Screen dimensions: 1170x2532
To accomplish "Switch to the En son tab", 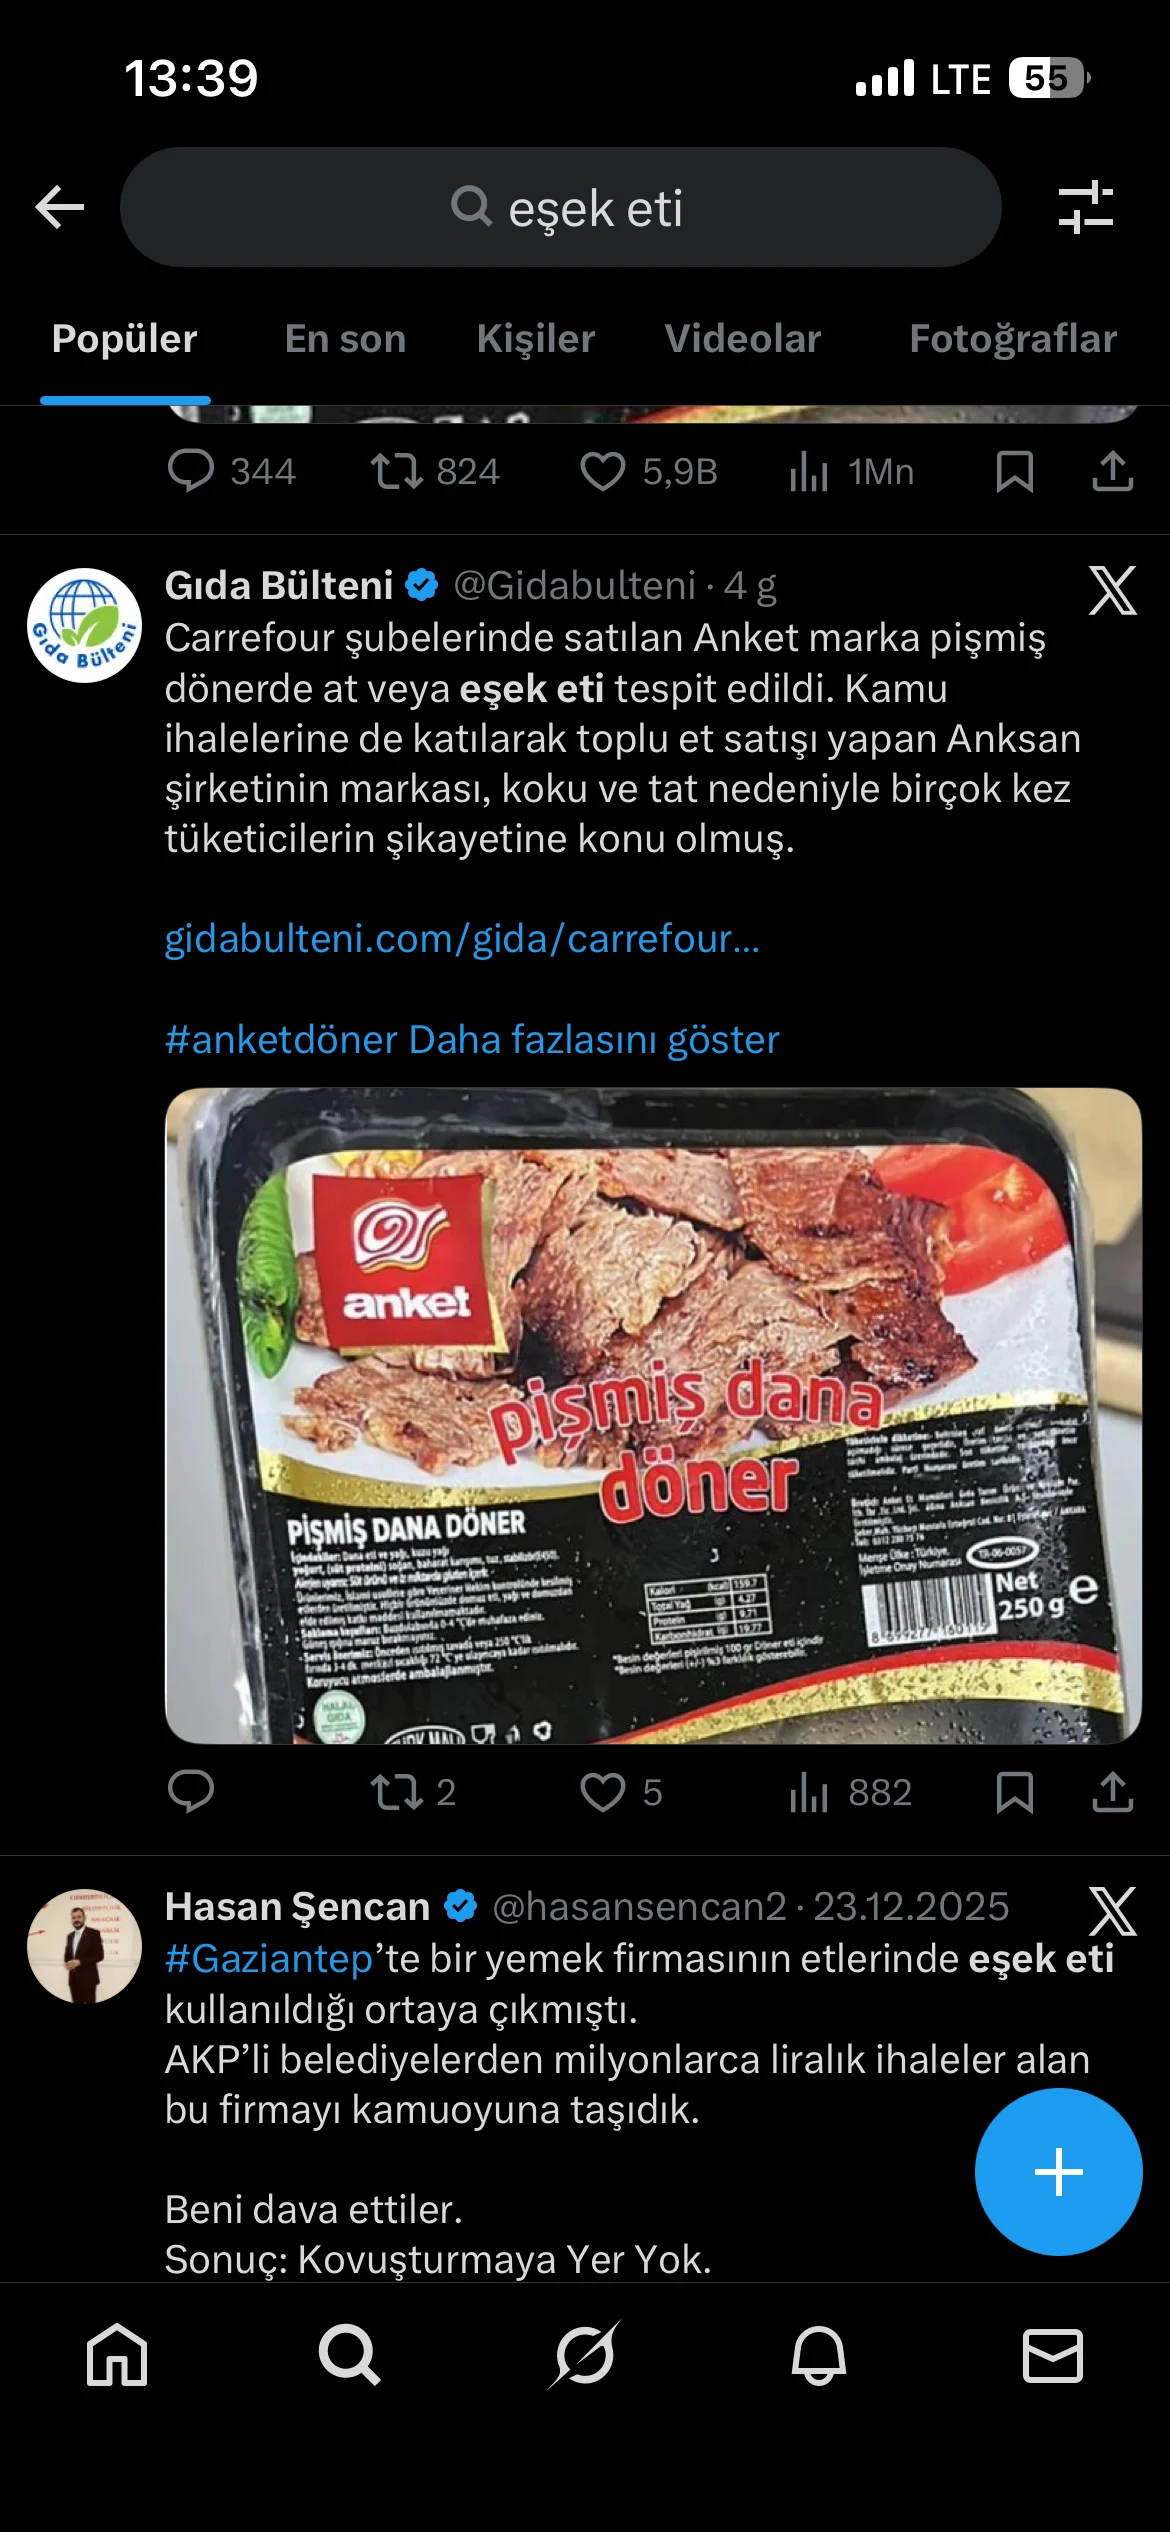I will pos(345,339).
